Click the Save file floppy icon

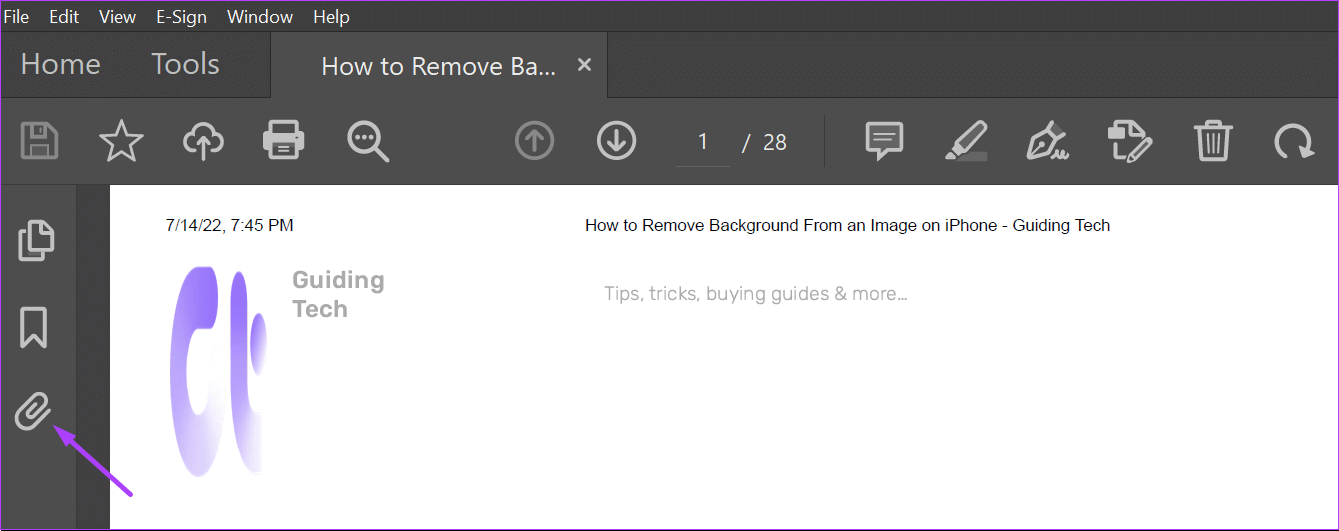40,141
